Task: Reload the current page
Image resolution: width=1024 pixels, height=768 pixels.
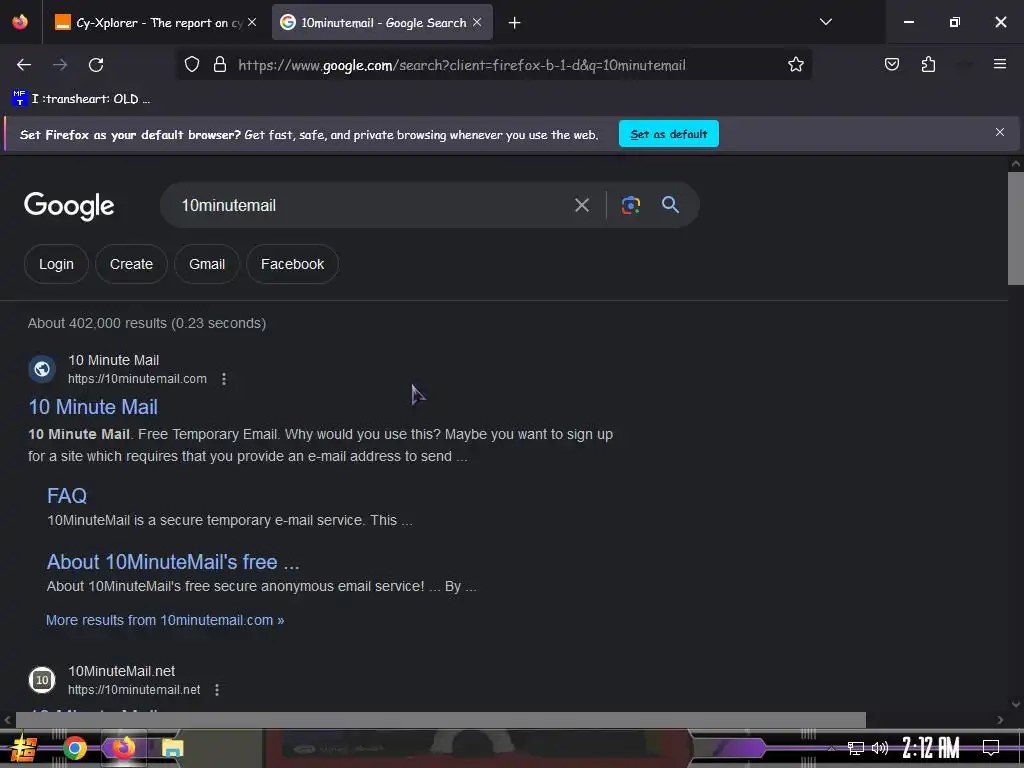Action: 96,65
